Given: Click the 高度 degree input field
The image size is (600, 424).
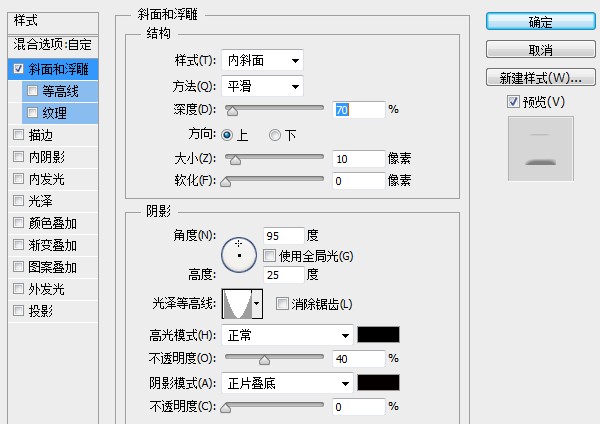Looking at the screenshot, I should click(284, 275).
